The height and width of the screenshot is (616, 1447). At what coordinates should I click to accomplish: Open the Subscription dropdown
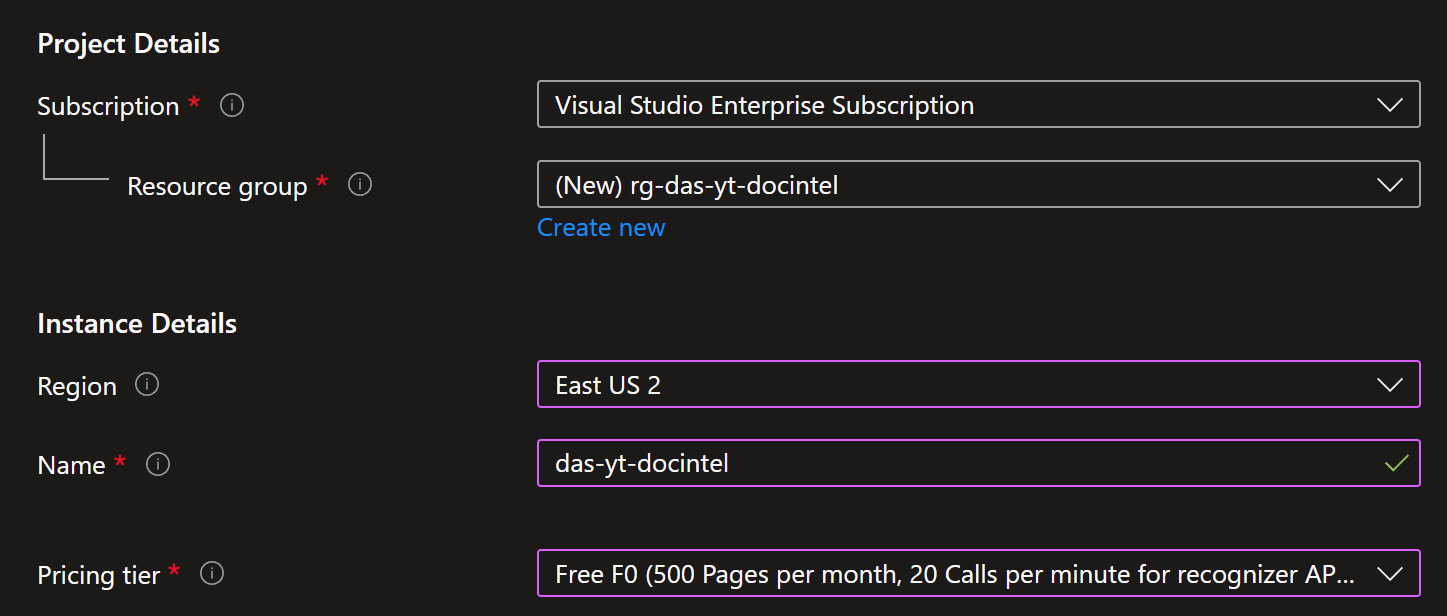click(x=978, y=104)
